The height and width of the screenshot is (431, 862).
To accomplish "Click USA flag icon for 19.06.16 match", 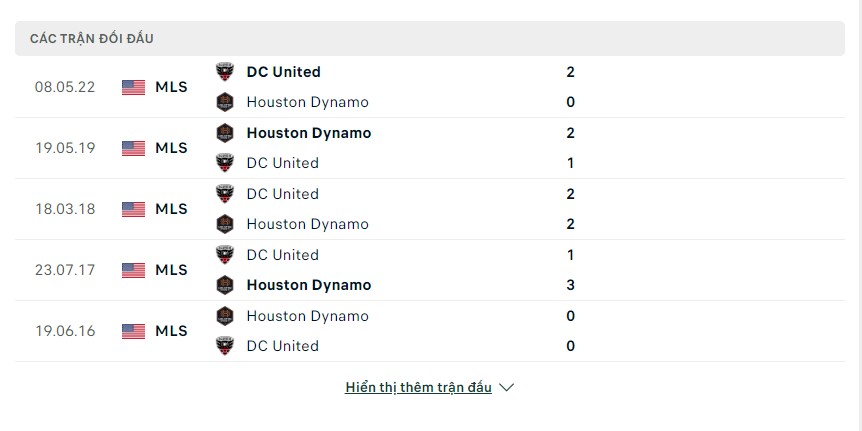I will coord(134,331).
